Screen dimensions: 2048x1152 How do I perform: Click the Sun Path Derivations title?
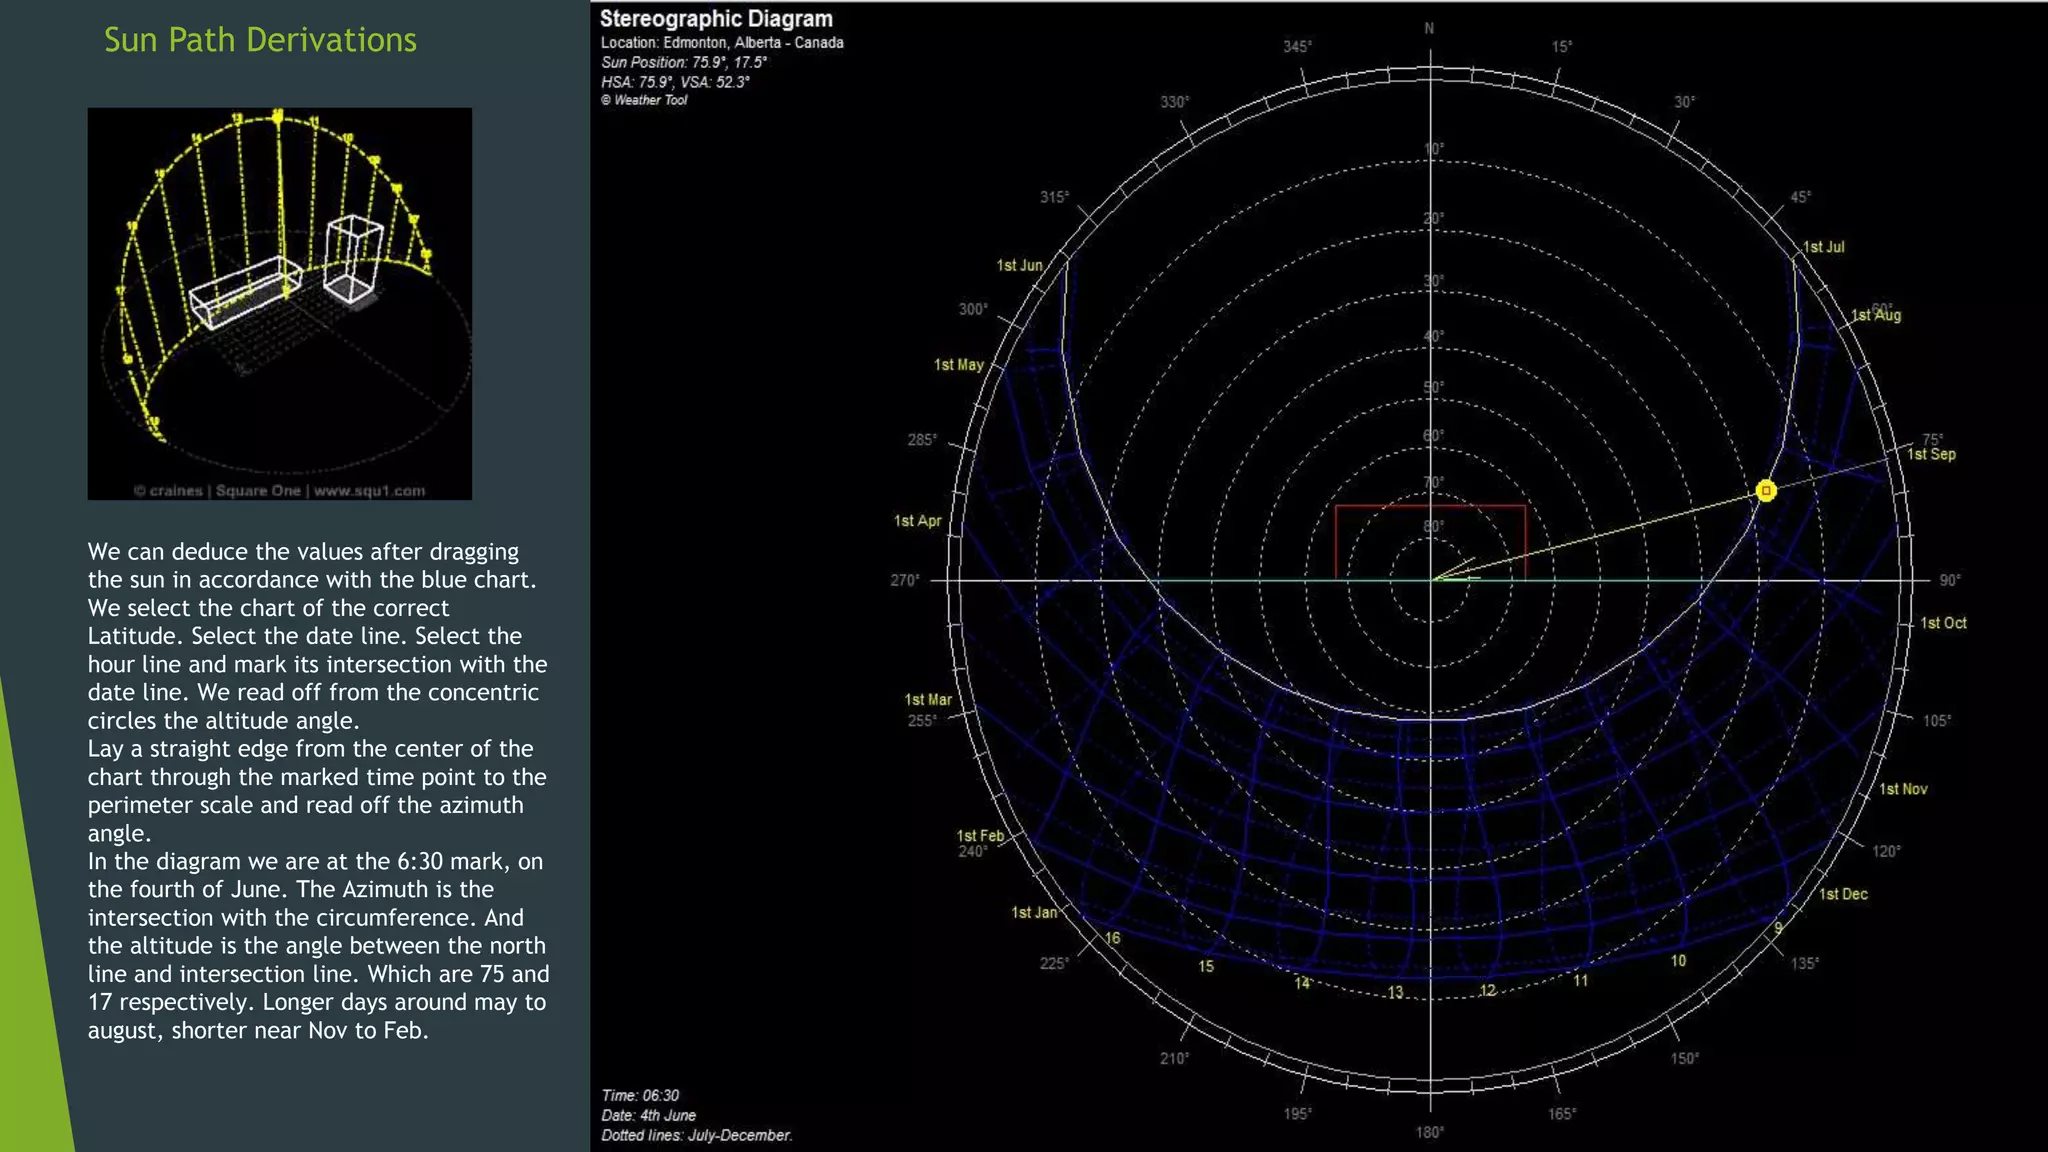(260, 40)
